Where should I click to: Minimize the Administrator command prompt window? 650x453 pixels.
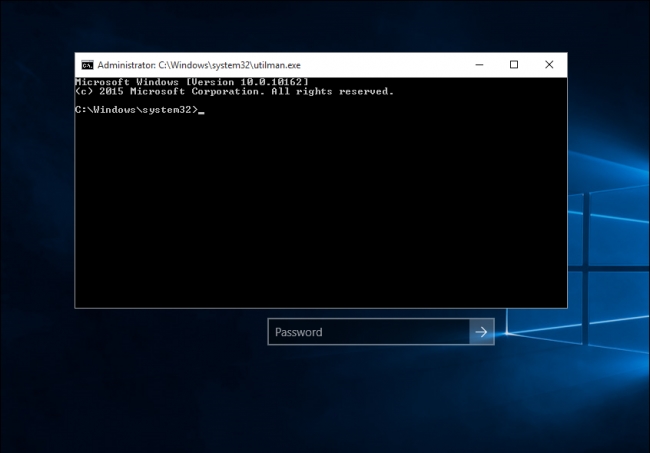click(x=479, y=65)
